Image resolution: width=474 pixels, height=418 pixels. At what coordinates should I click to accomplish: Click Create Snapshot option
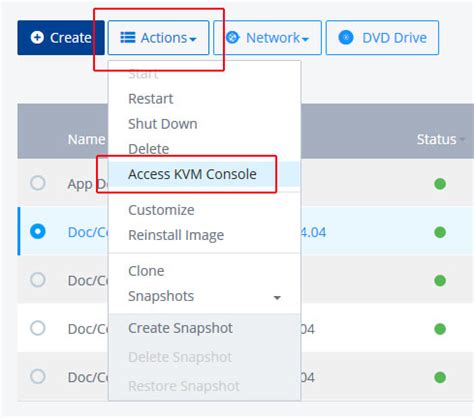click(x=180, y=328)
